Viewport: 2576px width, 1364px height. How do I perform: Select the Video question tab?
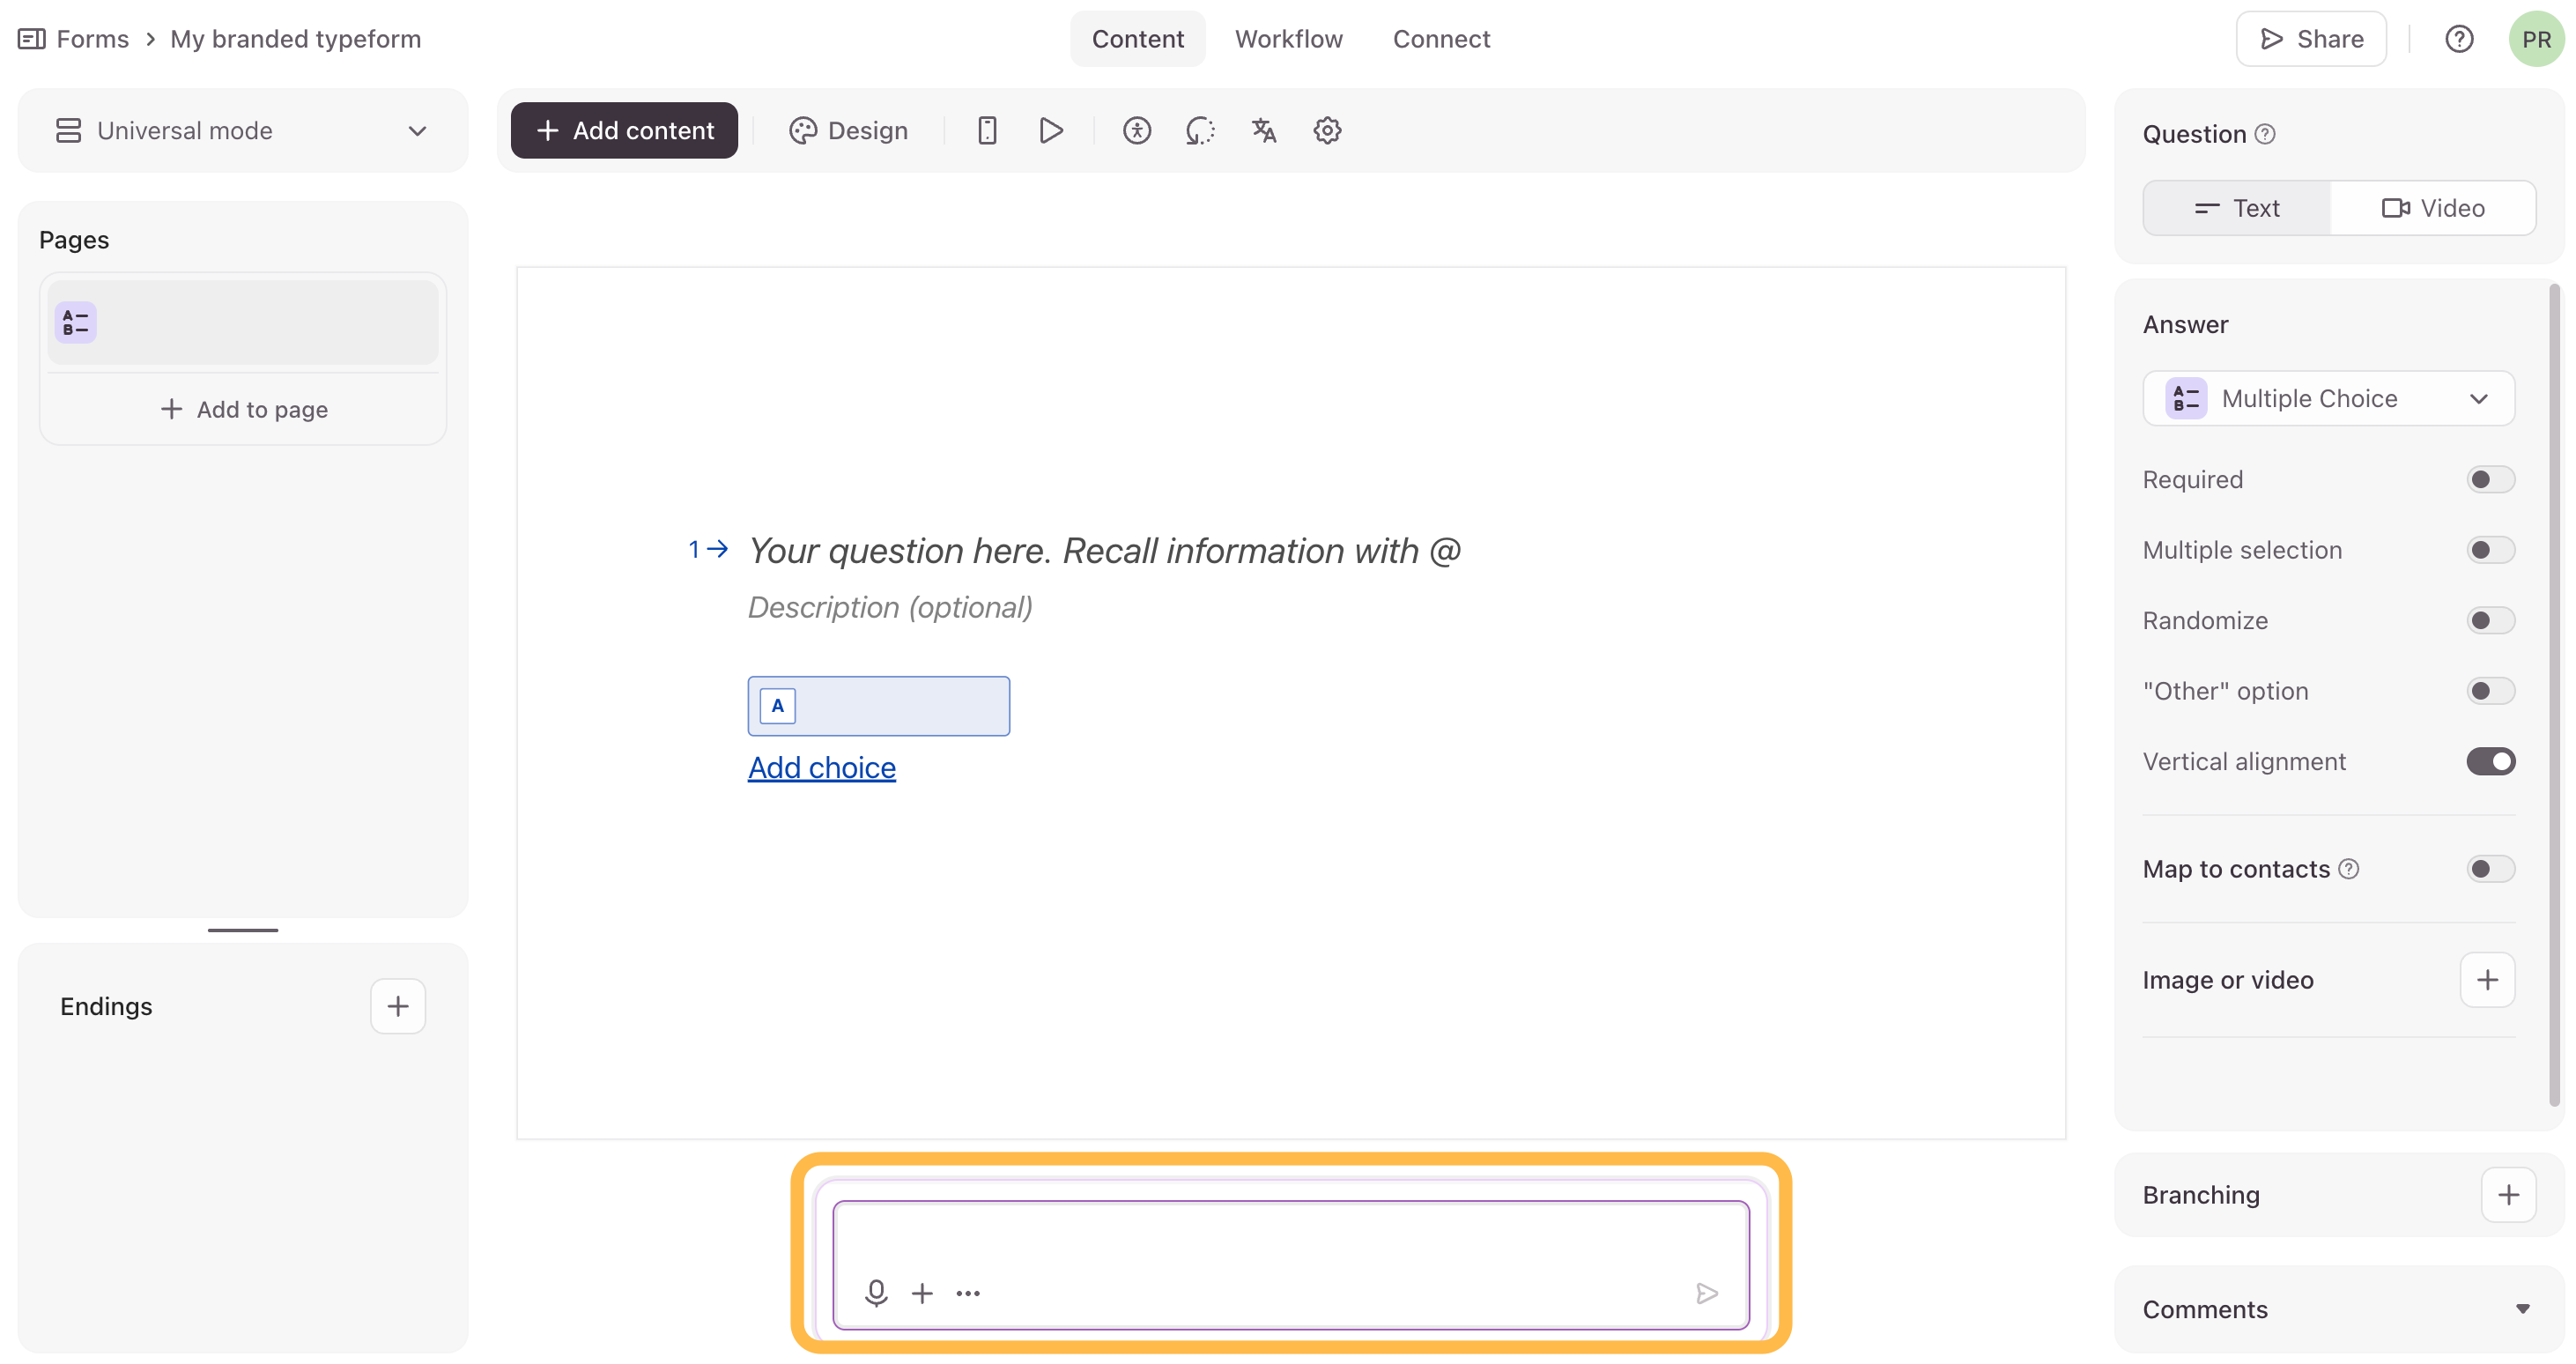(2432, 208)
